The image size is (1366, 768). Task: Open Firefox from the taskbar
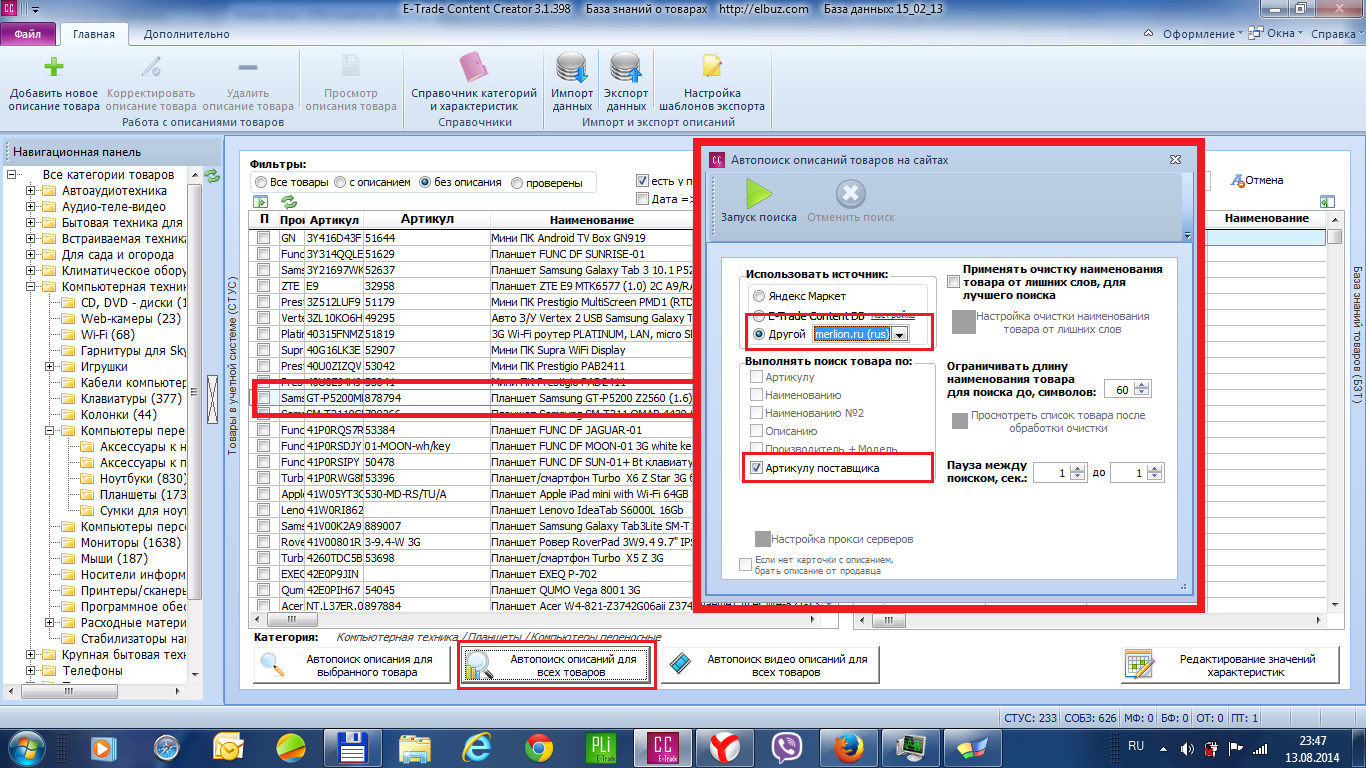click(x=849, y=747)
